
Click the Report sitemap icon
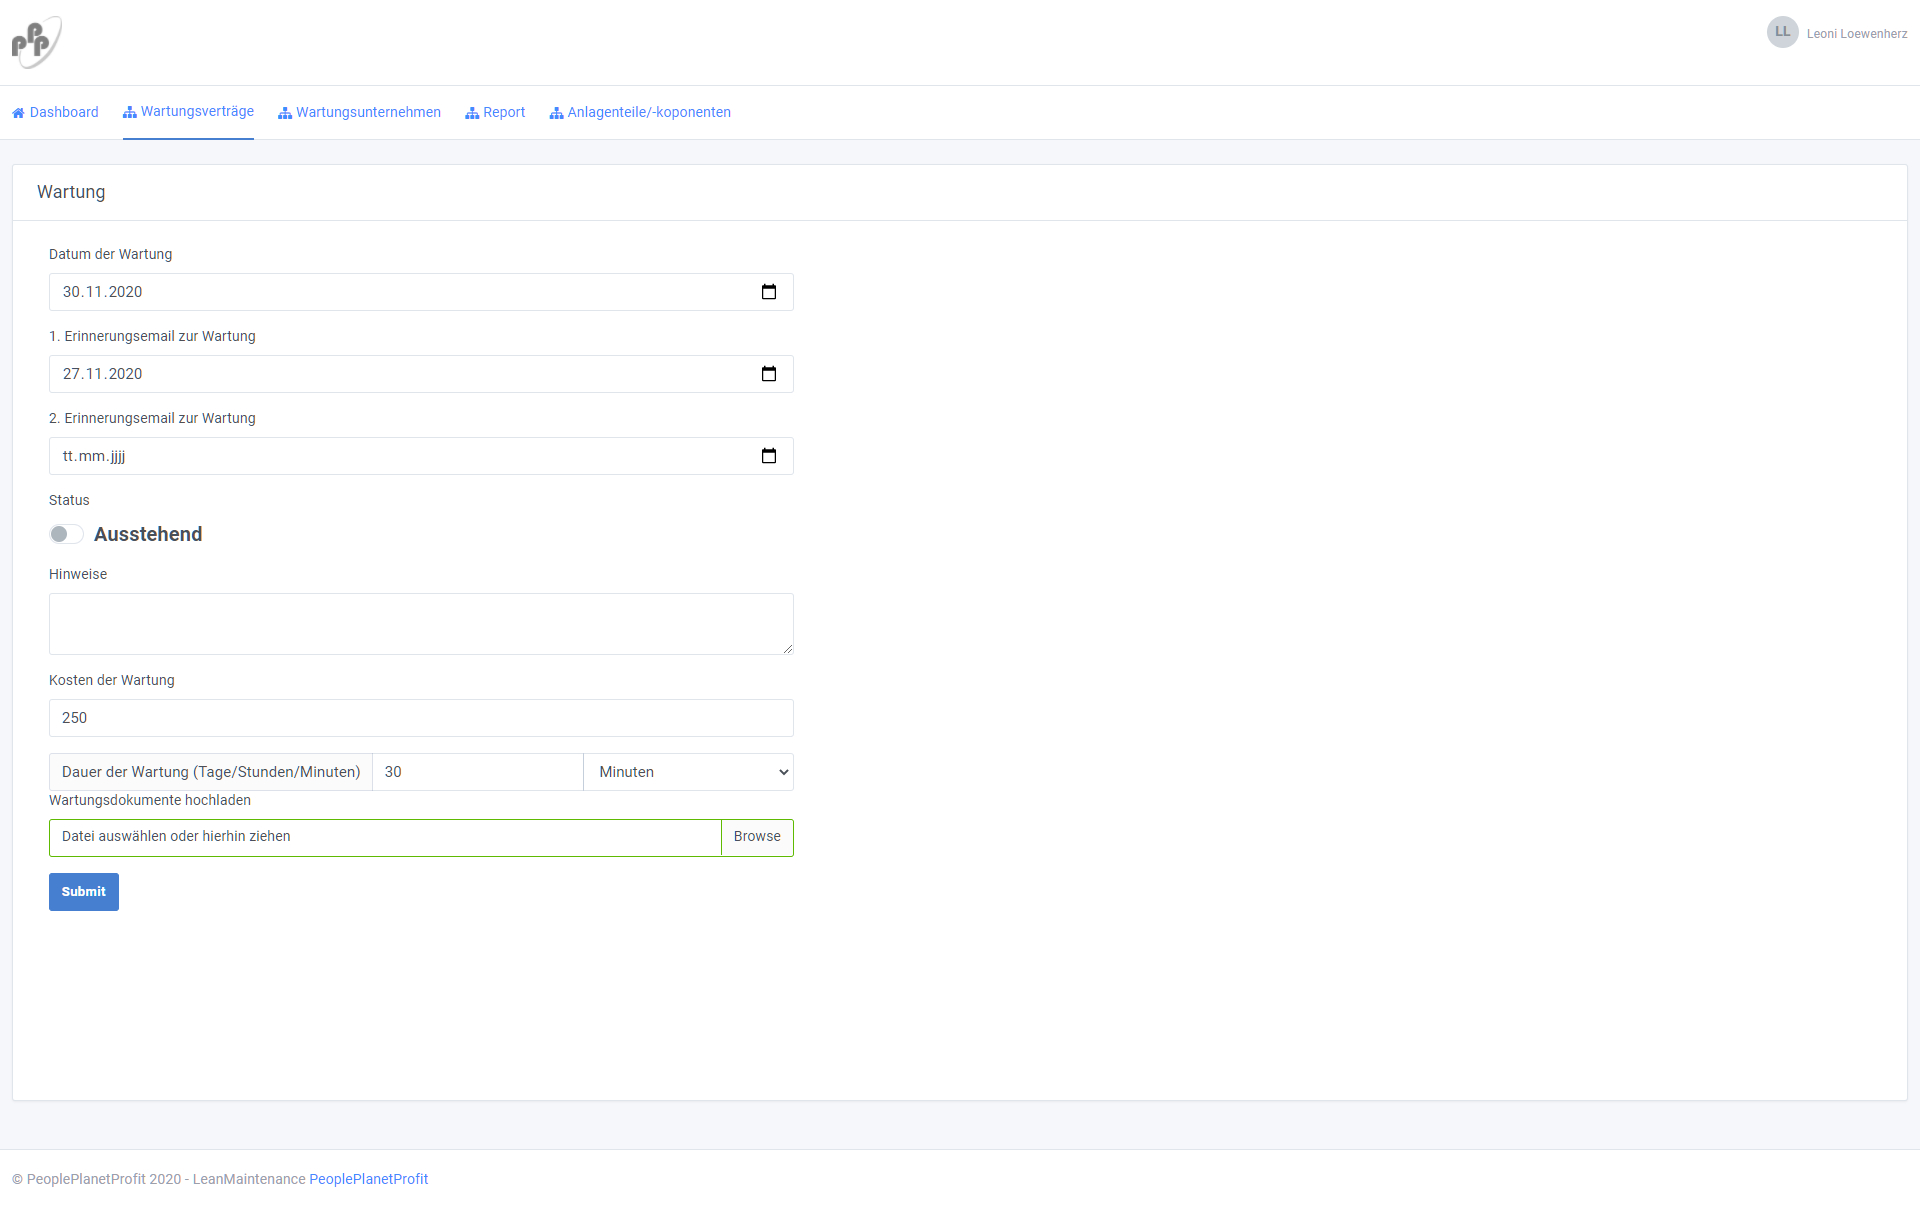pos(472,113)
